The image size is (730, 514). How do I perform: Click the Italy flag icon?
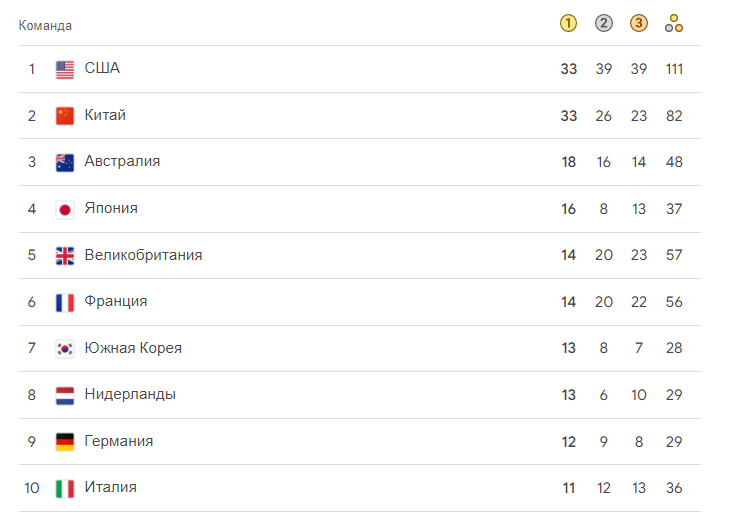tap(65, 488)
